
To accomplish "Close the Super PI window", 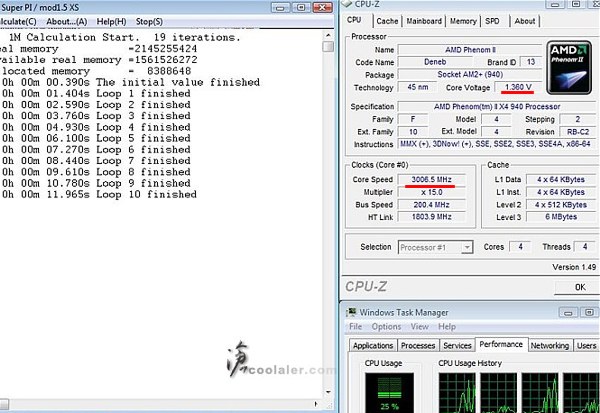I will click(x=322, y=8).
